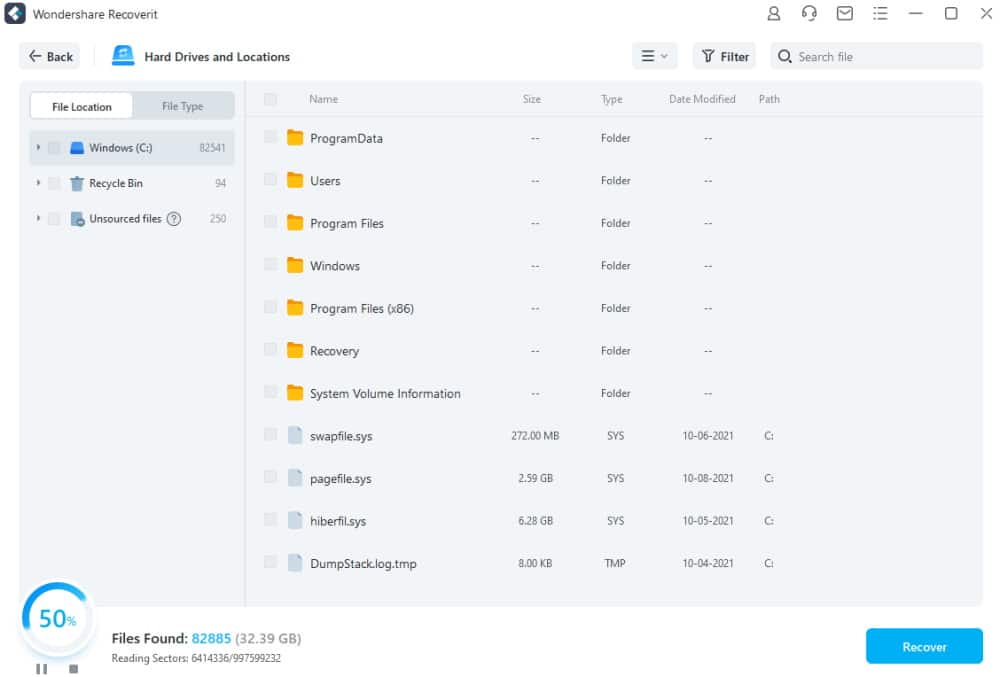1000x677 pixels.
Task: Click the 50% scan progress circle
Action: 57,619
